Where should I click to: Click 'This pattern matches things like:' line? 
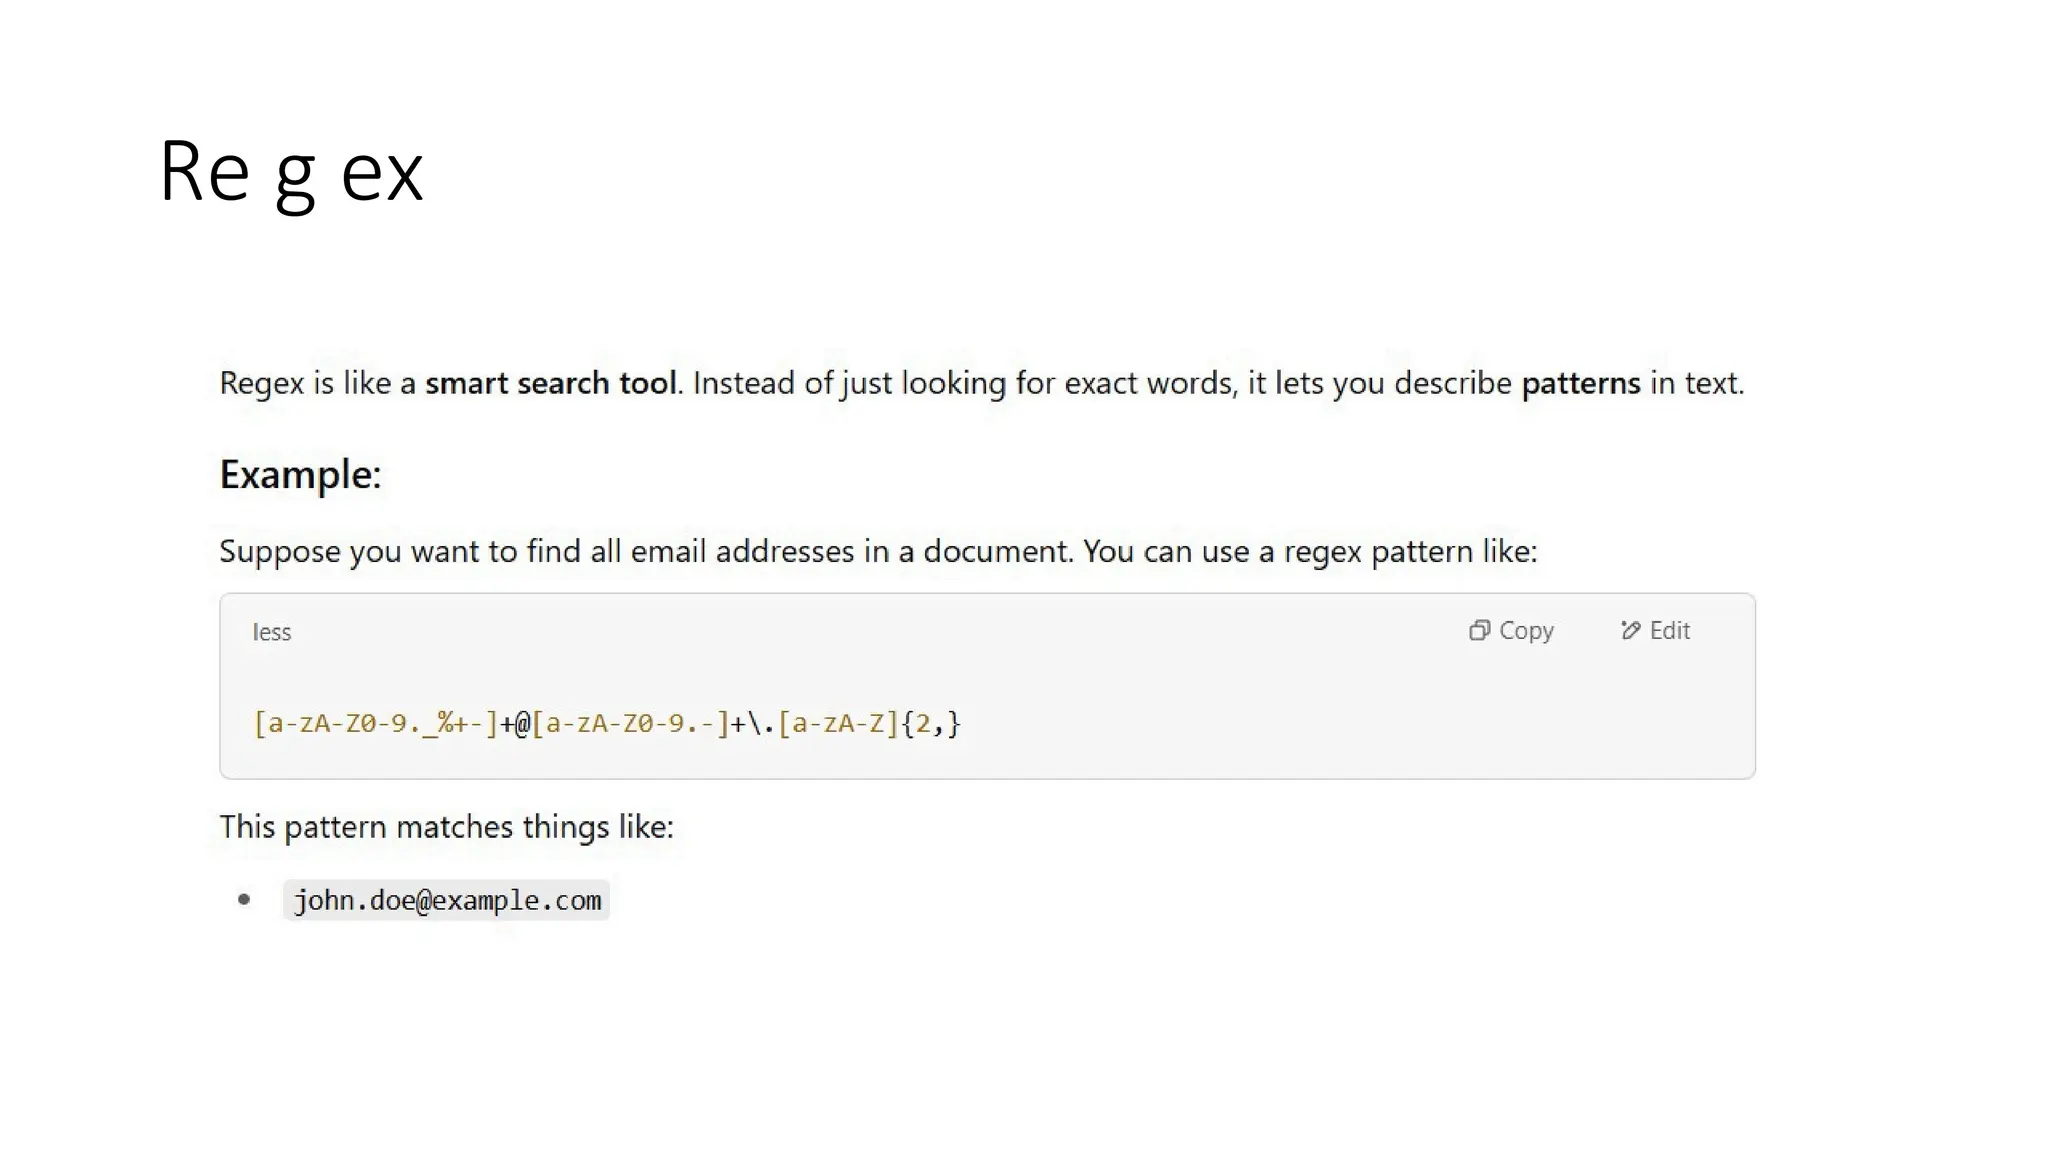tap(446, 828)
